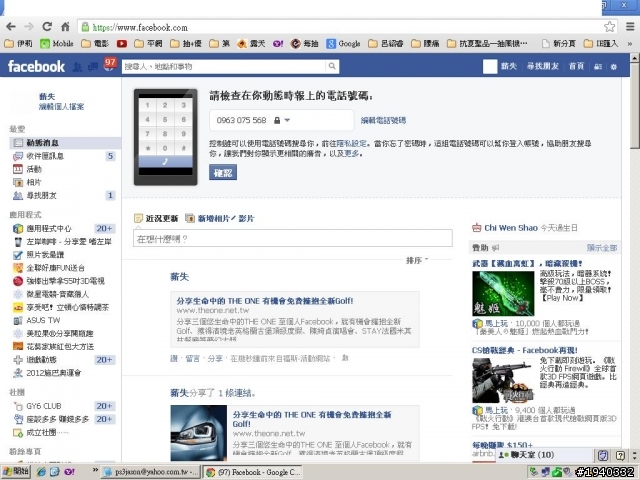Click the facebook logo
Screen dimensions: 640x480
(x=36, y=66)
